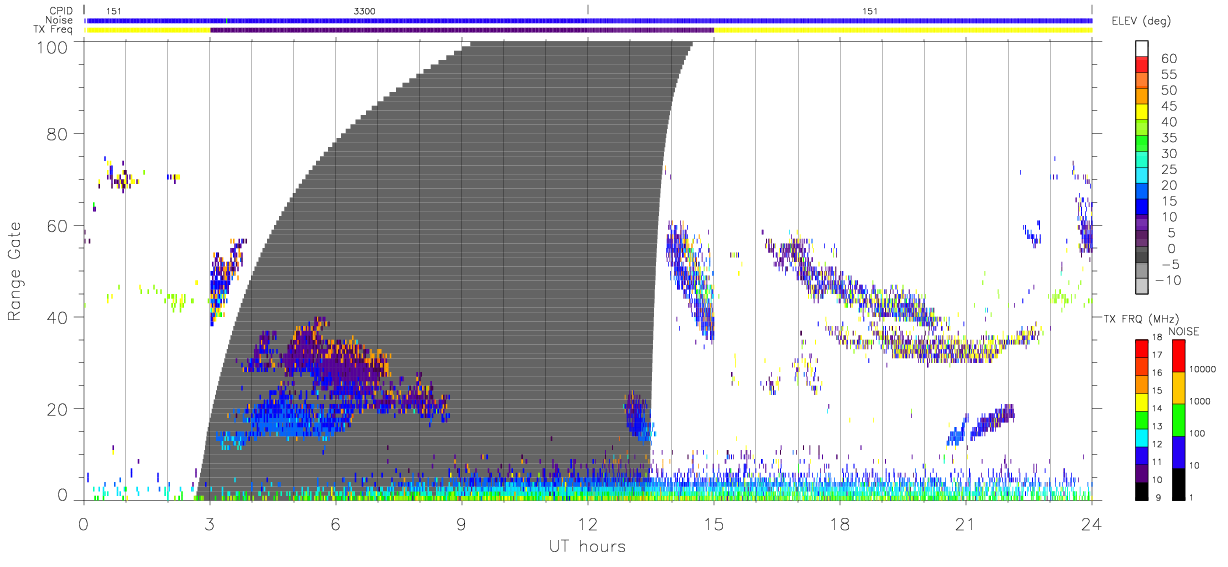Click the 14 label on the TX FRQ legend
Screen dimensions: 1228x567
[x=1157, y=408]
